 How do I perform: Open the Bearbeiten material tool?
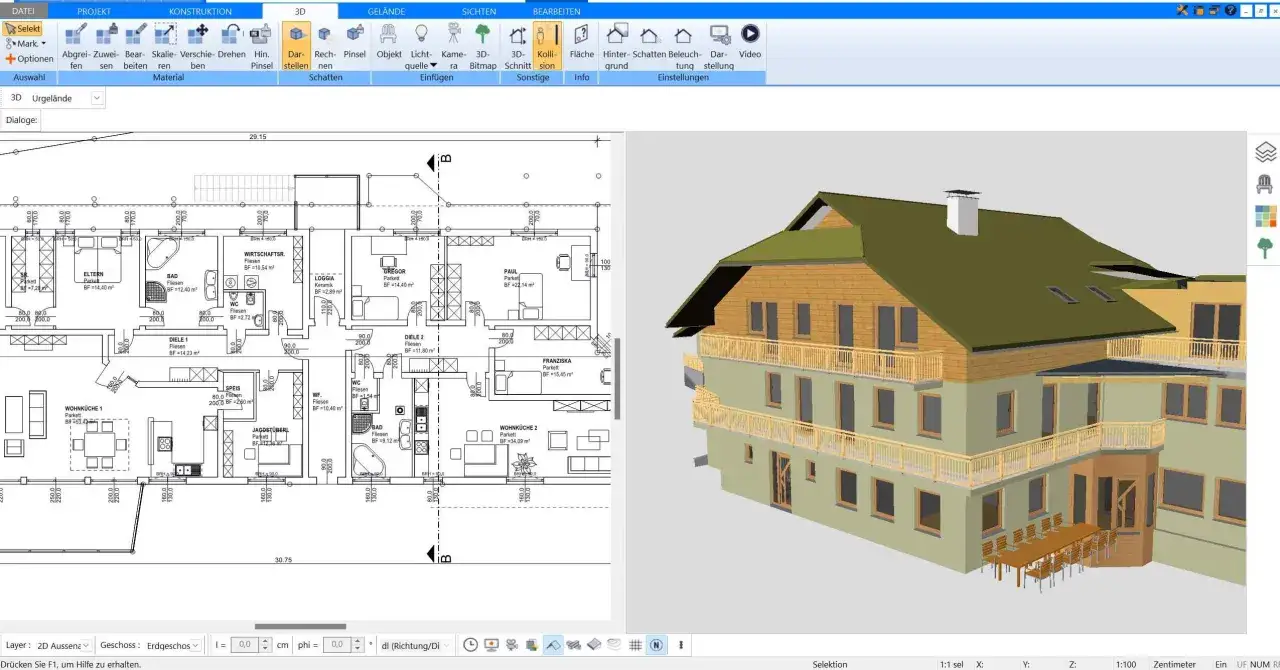(x=136, y=46)
